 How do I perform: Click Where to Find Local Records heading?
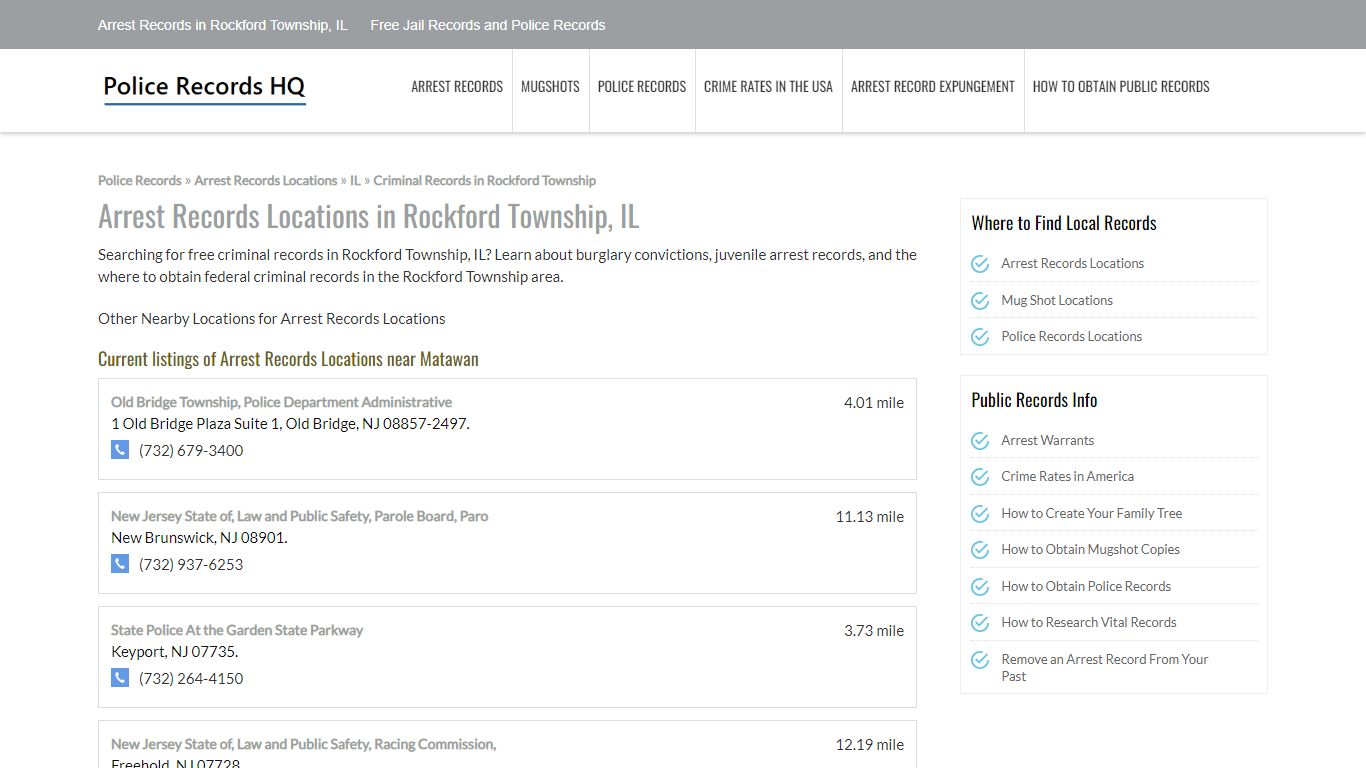[x=1064, y=223]
